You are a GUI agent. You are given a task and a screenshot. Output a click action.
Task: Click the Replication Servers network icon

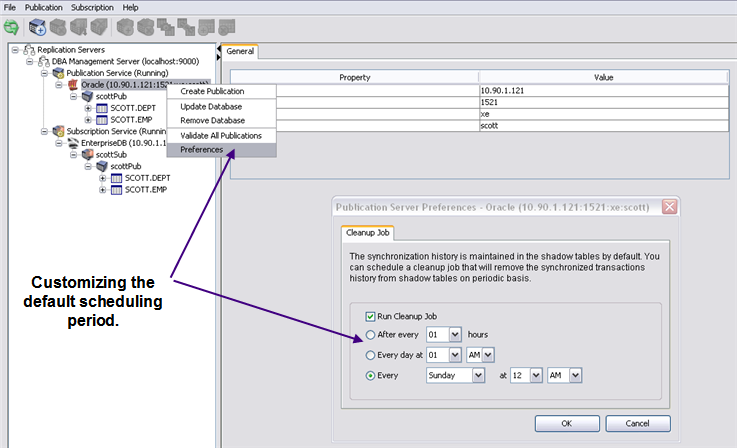(29, 49)
